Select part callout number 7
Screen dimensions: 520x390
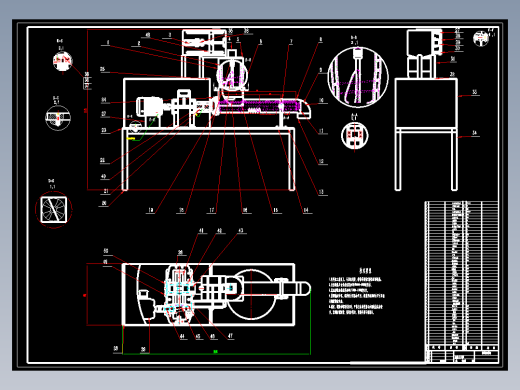pyautogui.click(x=291, y=41)
